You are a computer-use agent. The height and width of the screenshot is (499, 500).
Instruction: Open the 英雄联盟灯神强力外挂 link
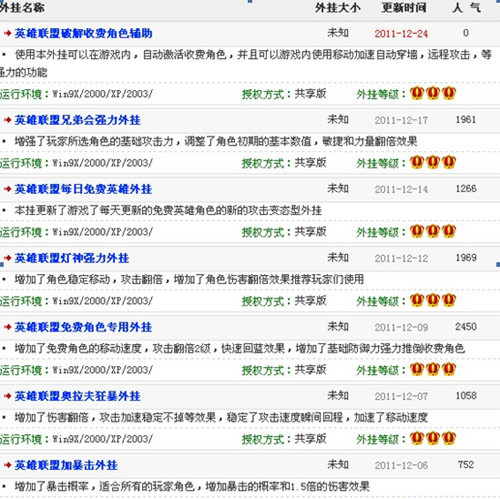(x=72, y=258)
